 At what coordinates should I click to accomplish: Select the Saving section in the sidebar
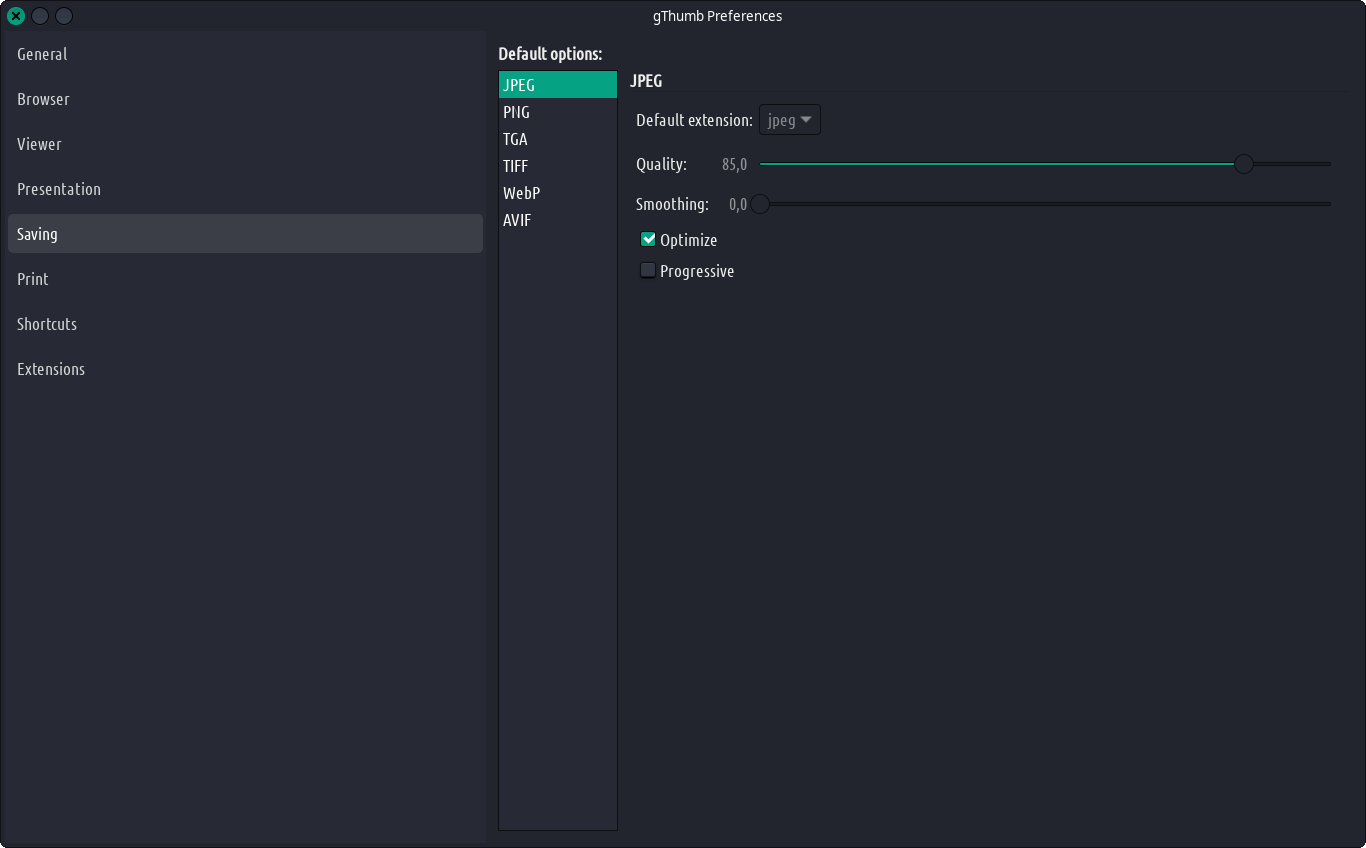245,234
